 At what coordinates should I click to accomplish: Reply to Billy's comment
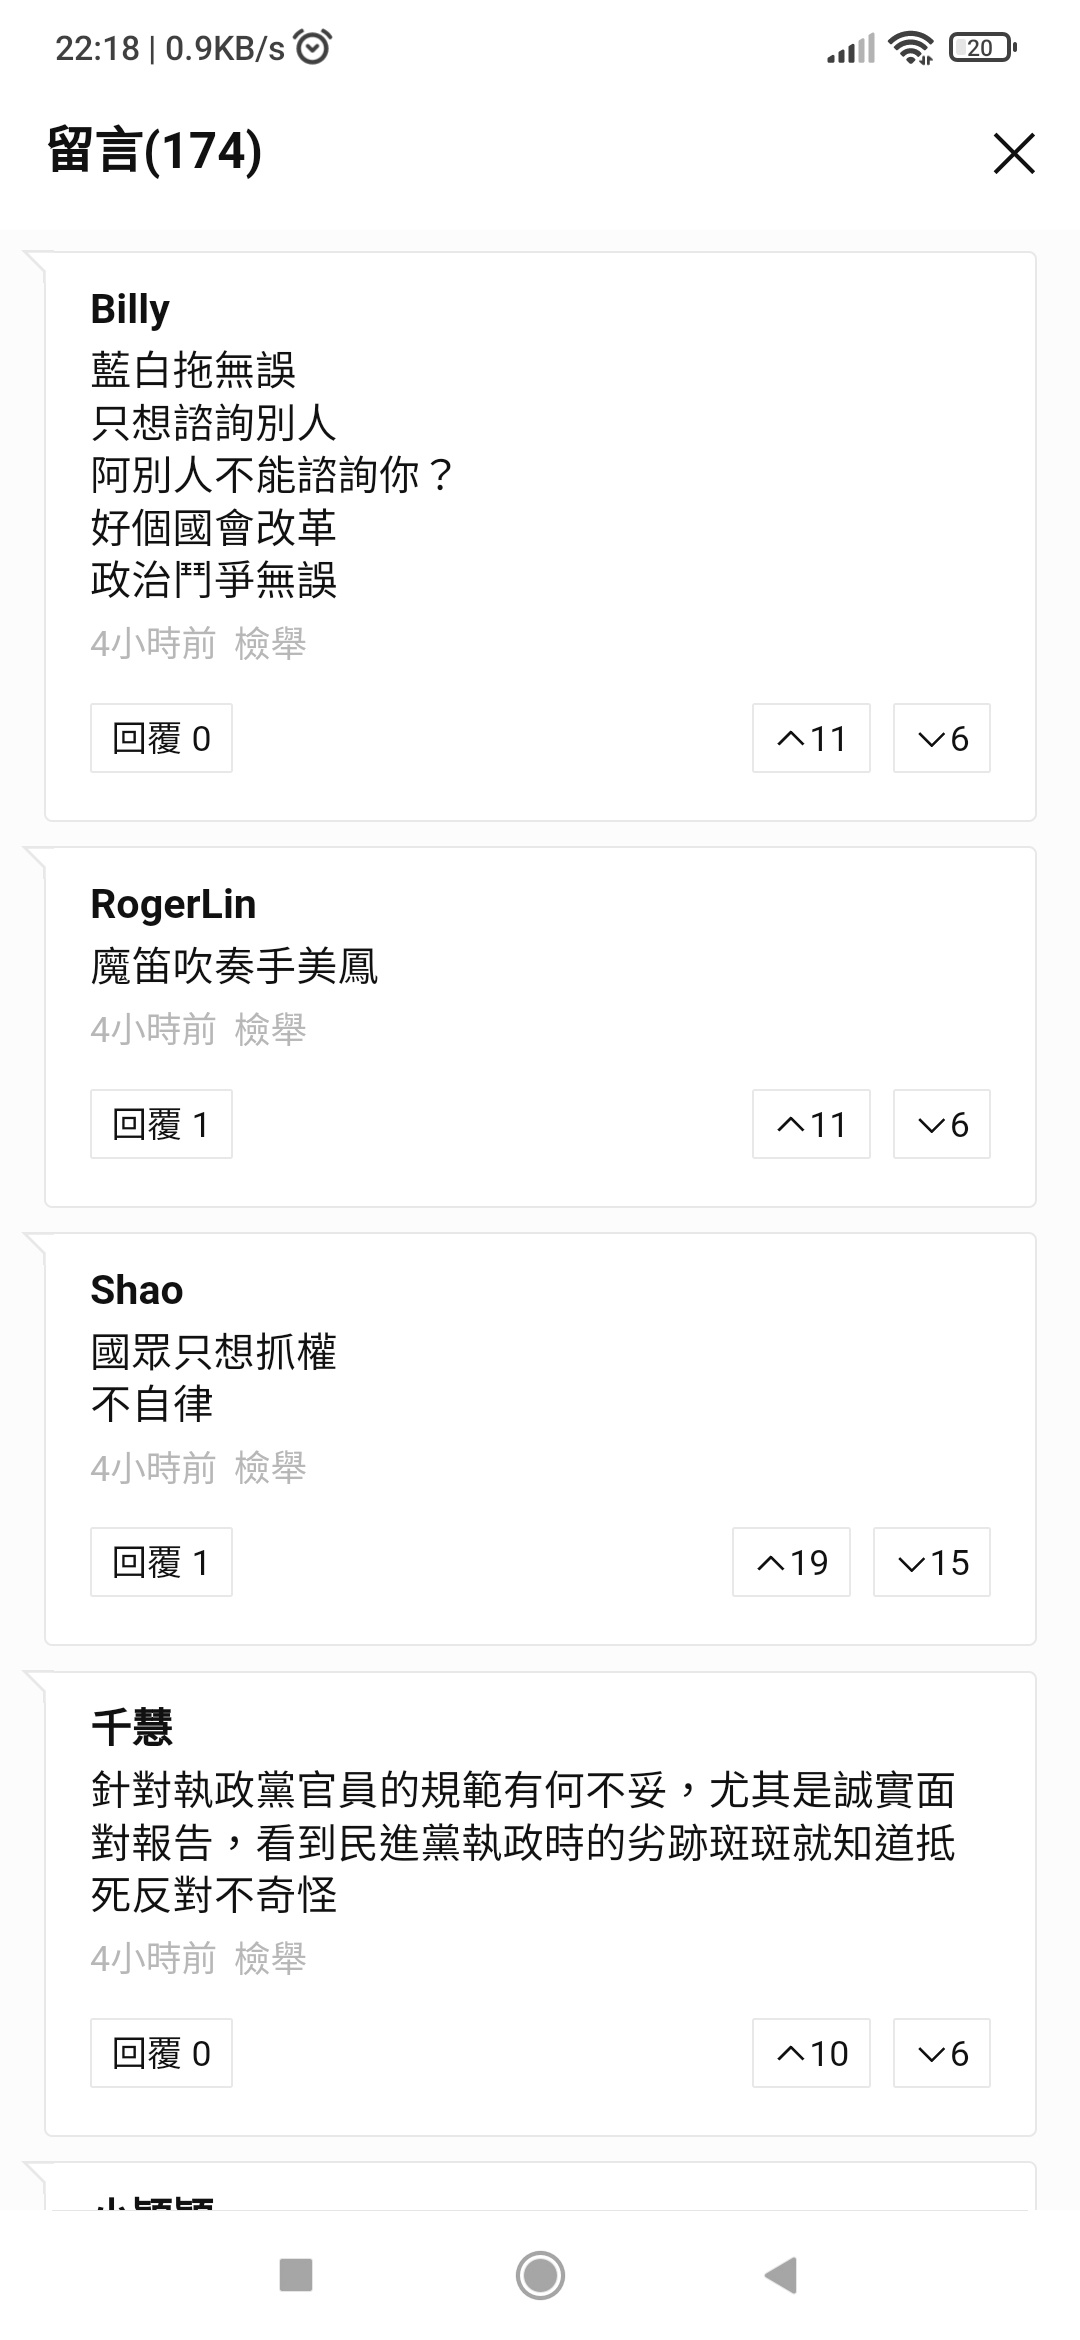[x=161, y=738]
